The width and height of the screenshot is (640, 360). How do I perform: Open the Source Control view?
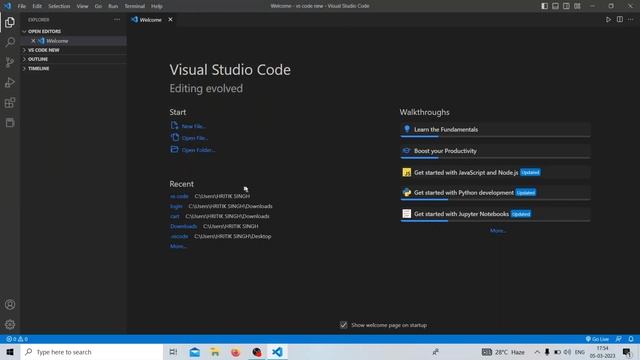pyautogui.click(x=10, y=62)
